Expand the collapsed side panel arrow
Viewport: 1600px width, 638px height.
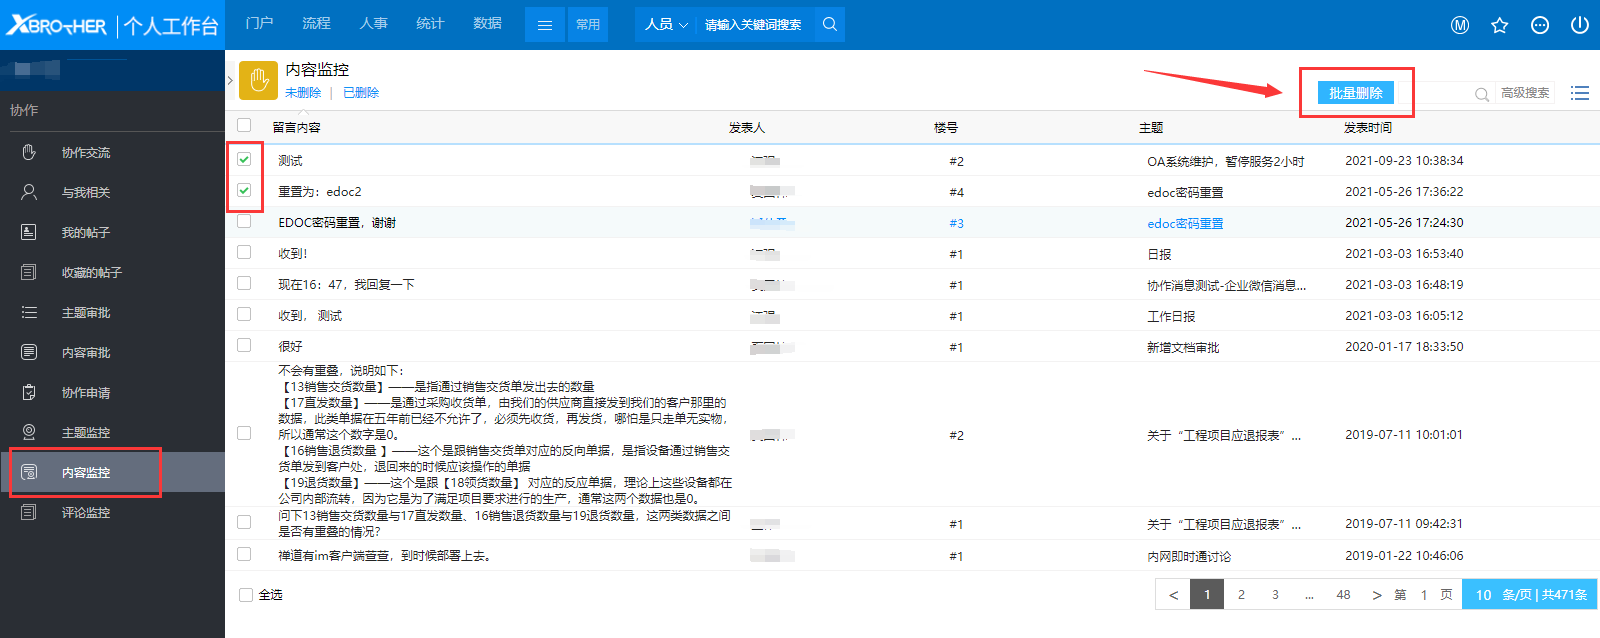tap(230, 80)
